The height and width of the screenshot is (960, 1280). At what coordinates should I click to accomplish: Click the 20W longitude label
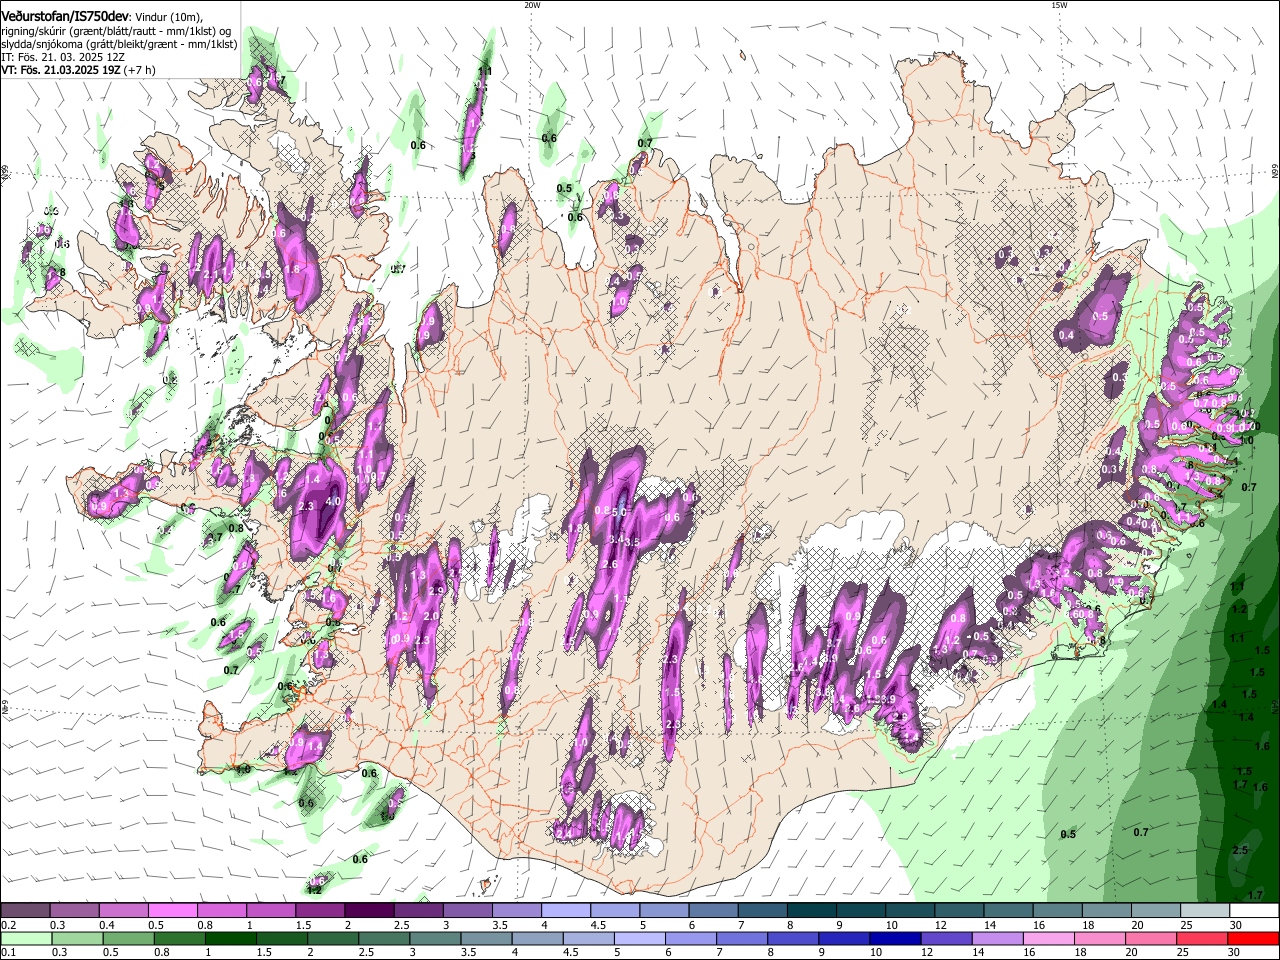(532, 5)
